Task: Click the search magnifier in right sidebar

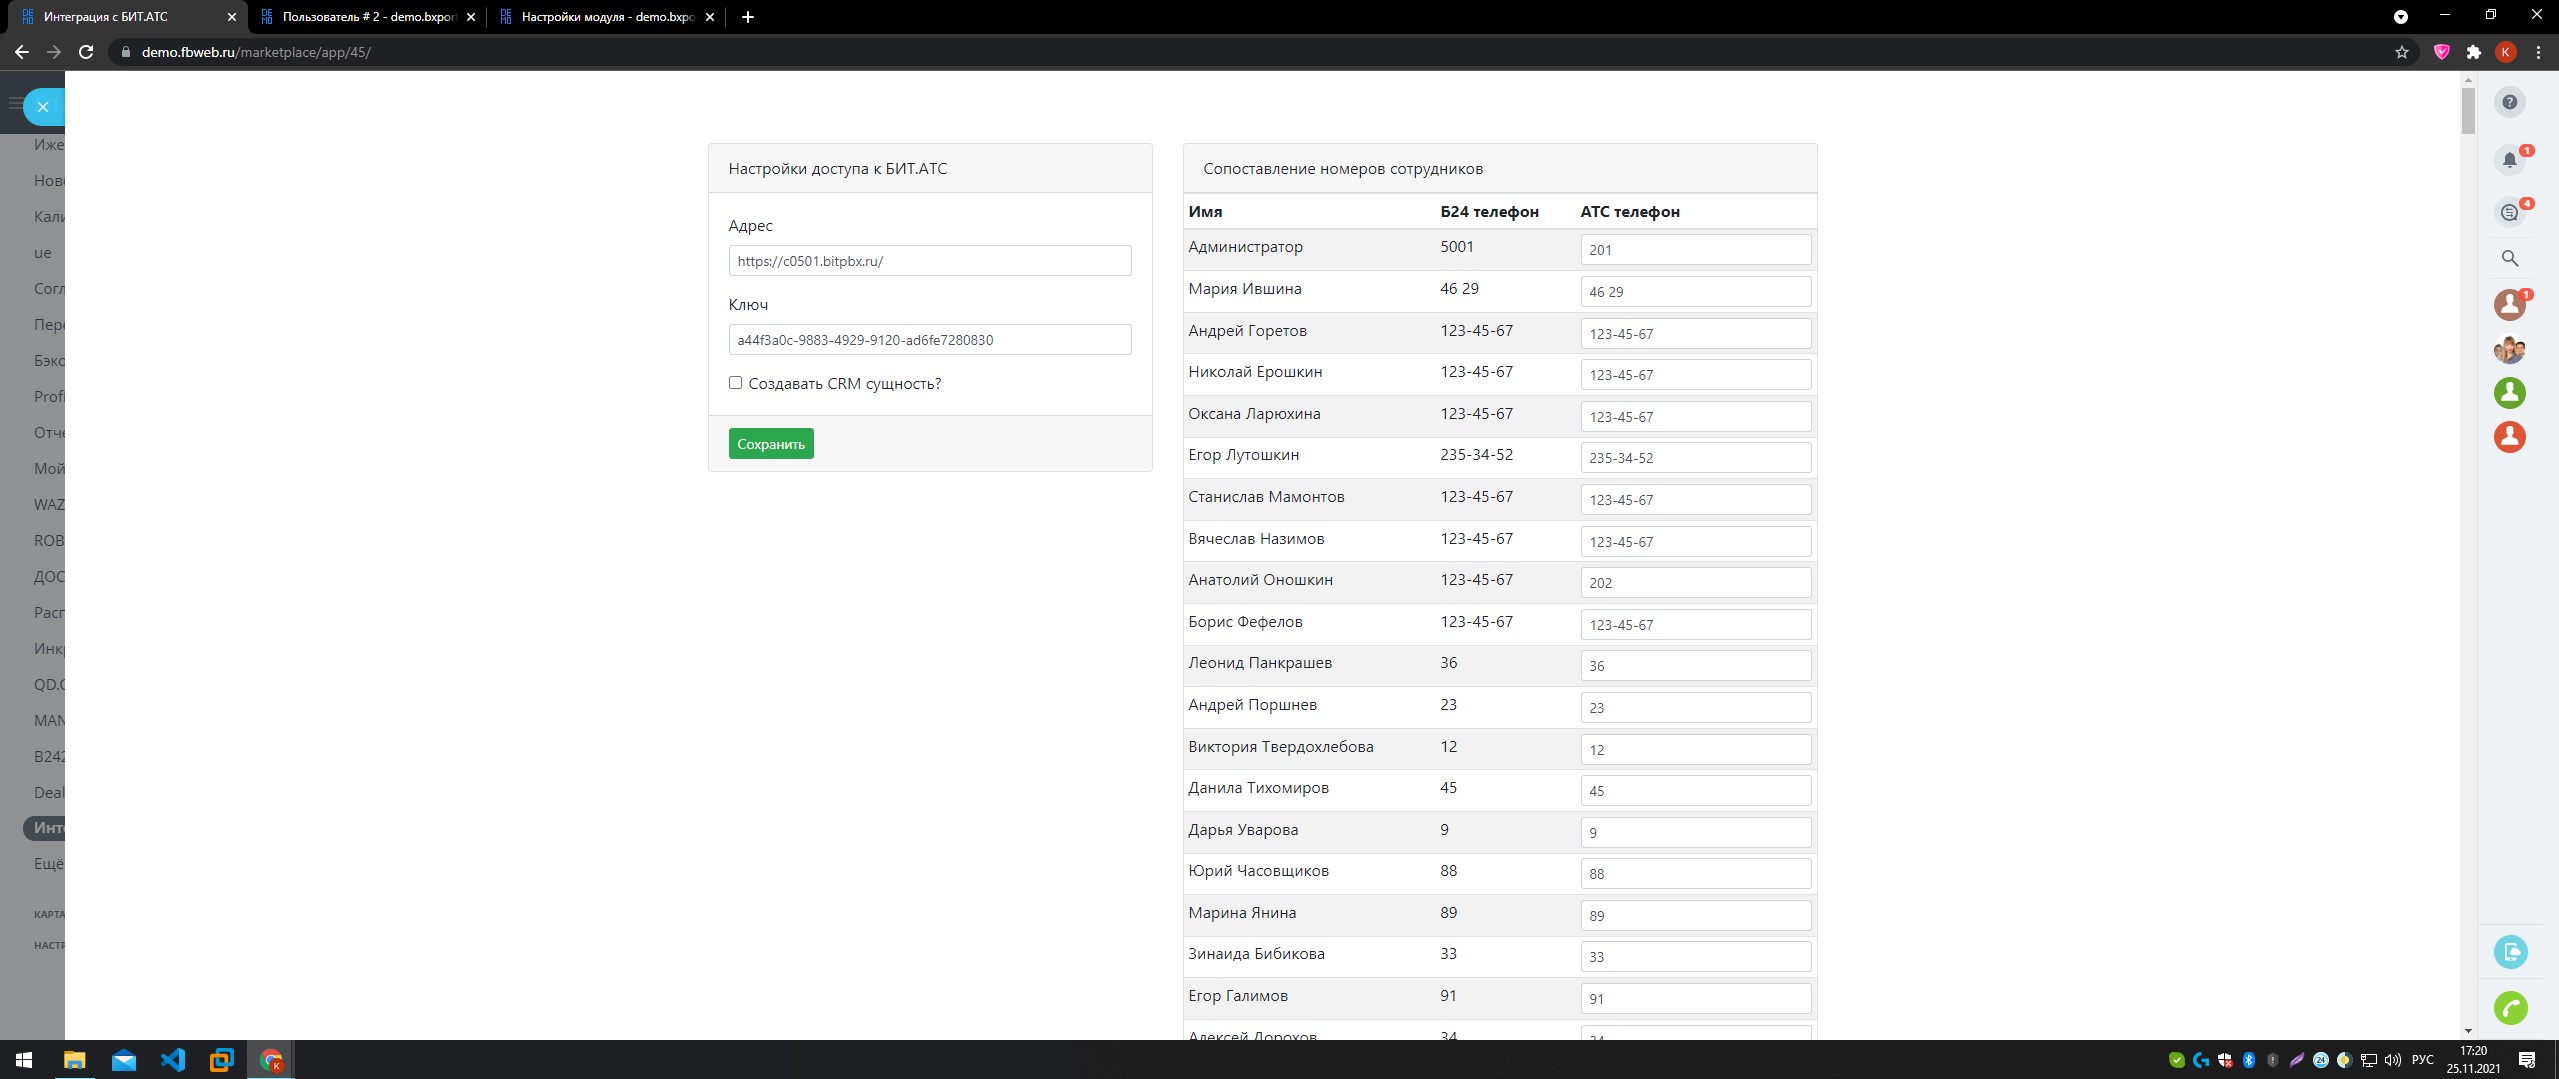Action: pos(2509,258)
